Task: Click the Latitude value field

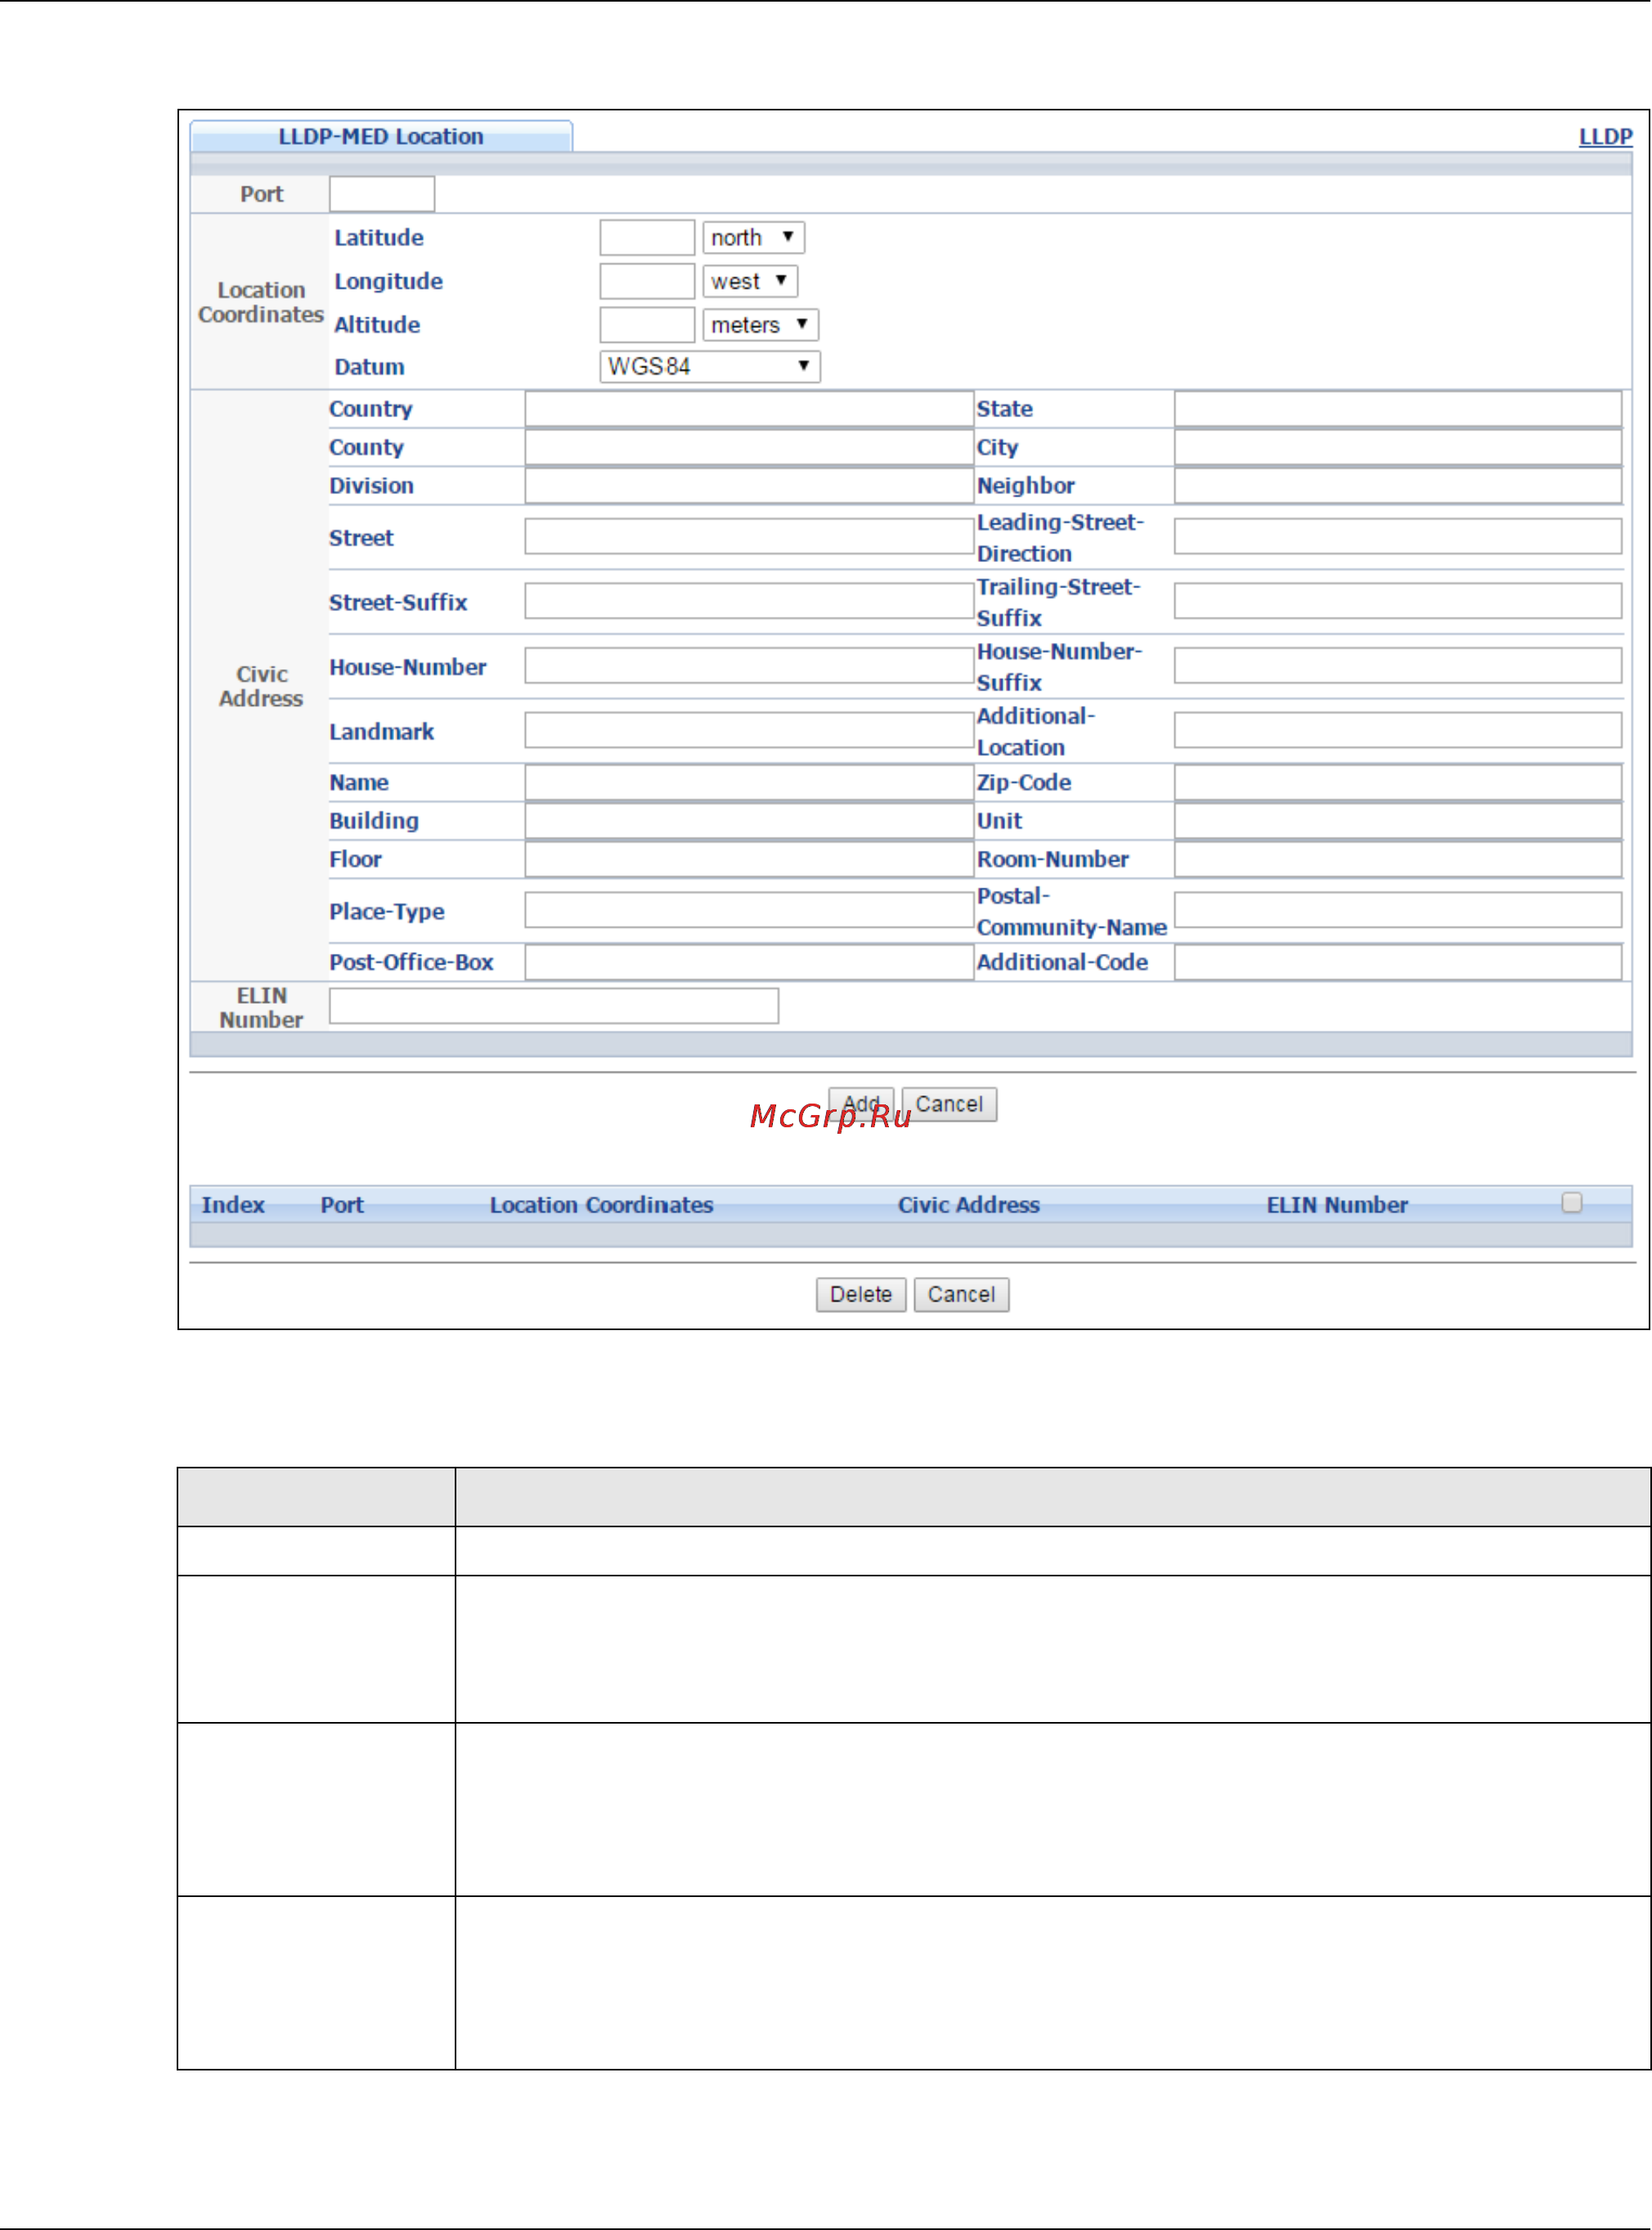Action: pos(647,238)
